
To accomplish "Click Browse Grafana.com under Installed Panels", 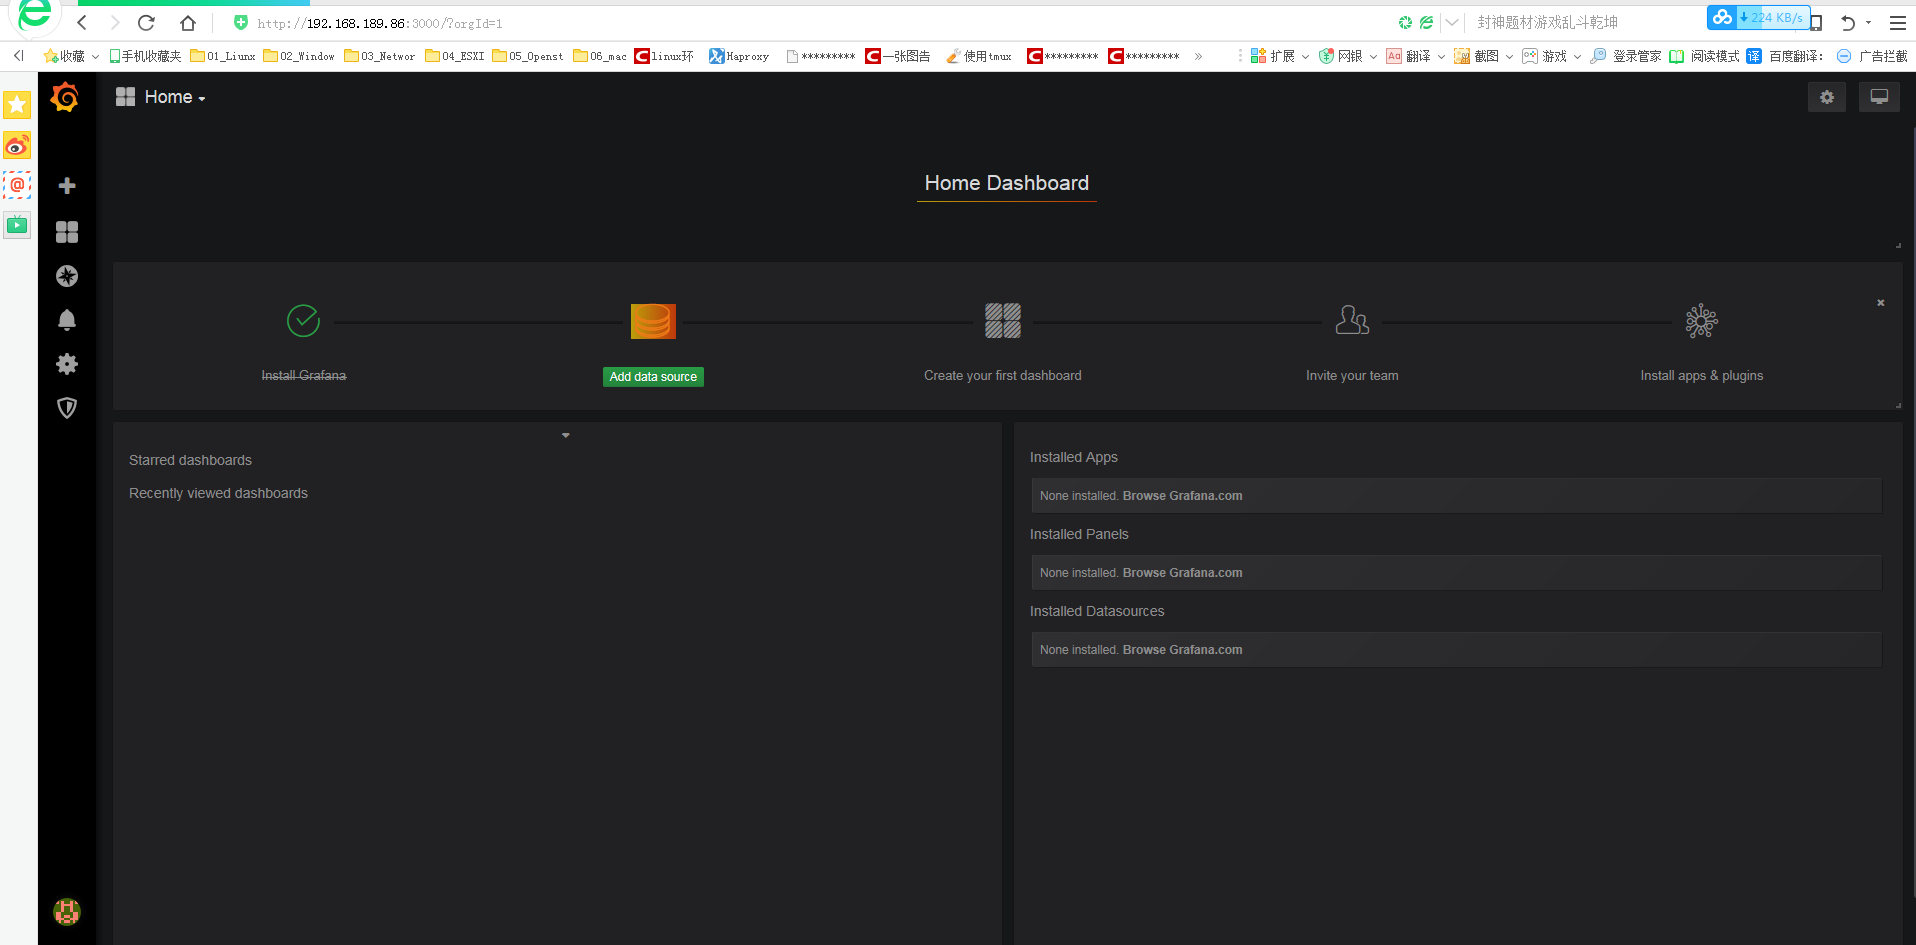I will click(1182, 573).
